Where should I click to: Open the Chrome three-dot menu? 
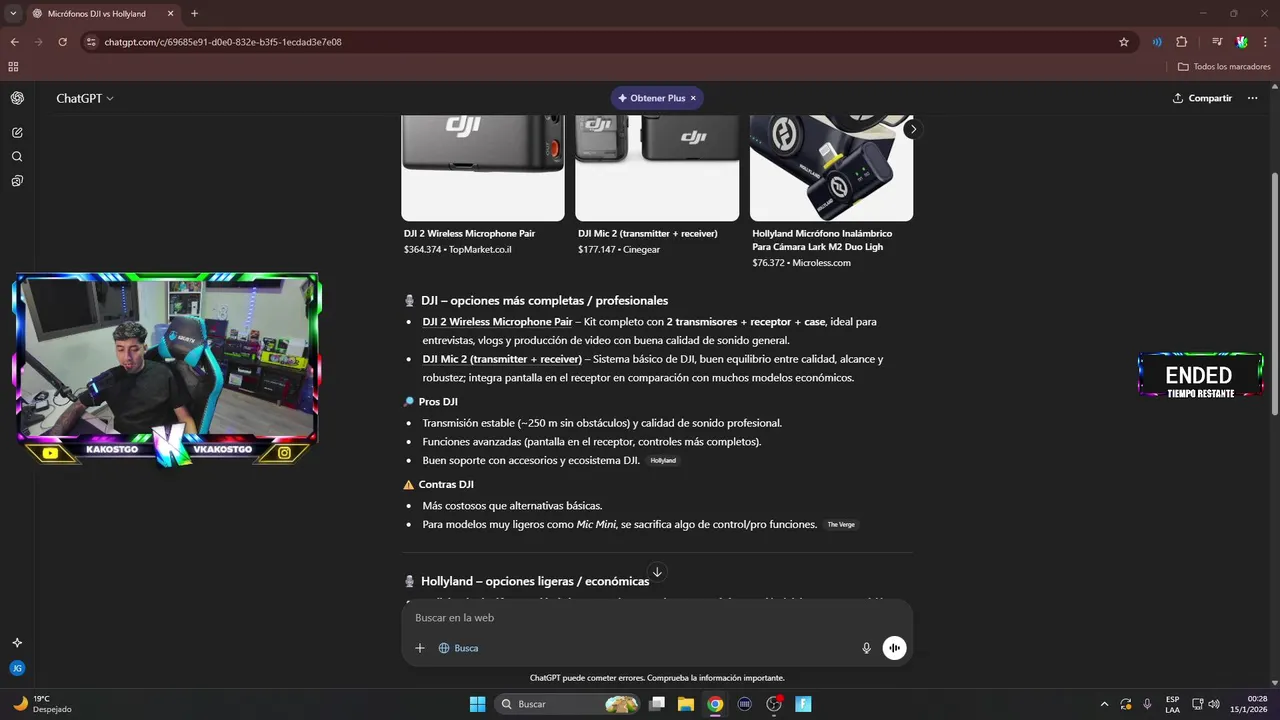pyautogui.click(x=1265, y=42)
